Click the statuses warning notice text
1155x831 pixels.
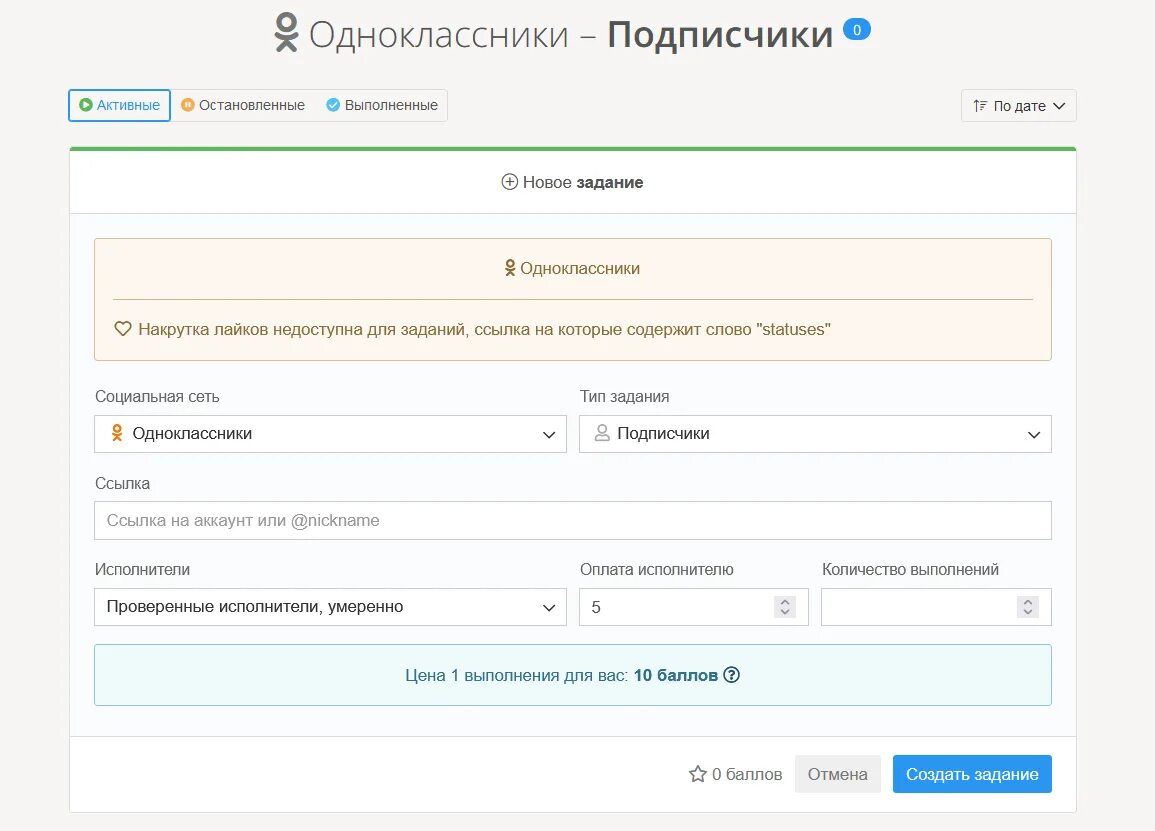click(x=484, y=329)
